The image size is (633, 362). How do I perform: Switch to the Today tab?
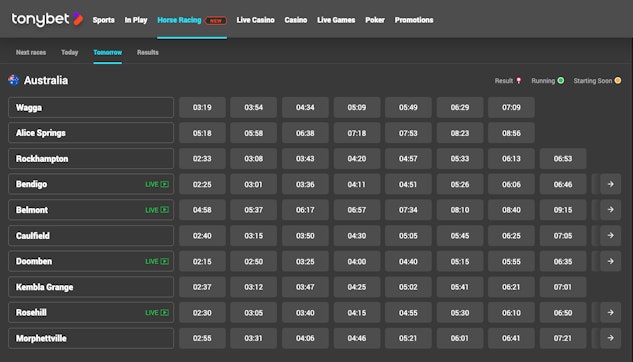click(69, 52)
